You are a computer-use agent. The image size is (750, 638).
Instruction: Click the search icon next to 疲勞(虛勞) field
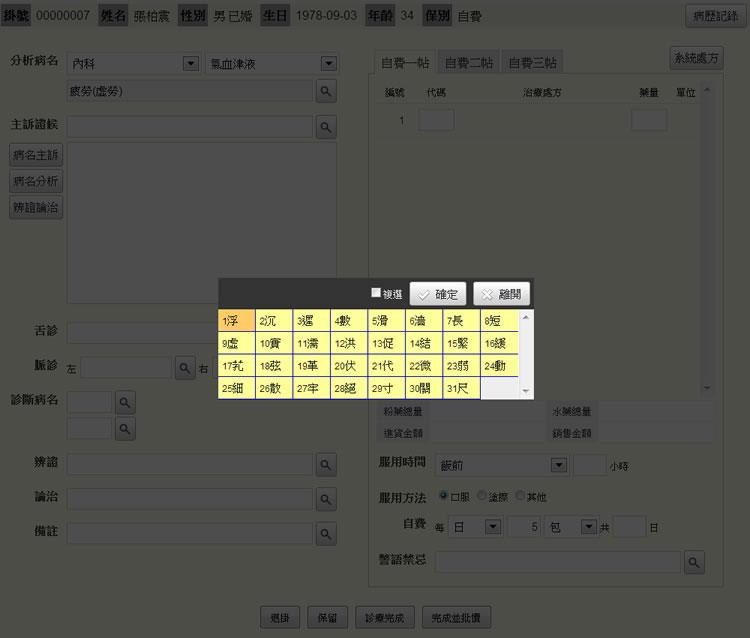click(x=326, y=91)
